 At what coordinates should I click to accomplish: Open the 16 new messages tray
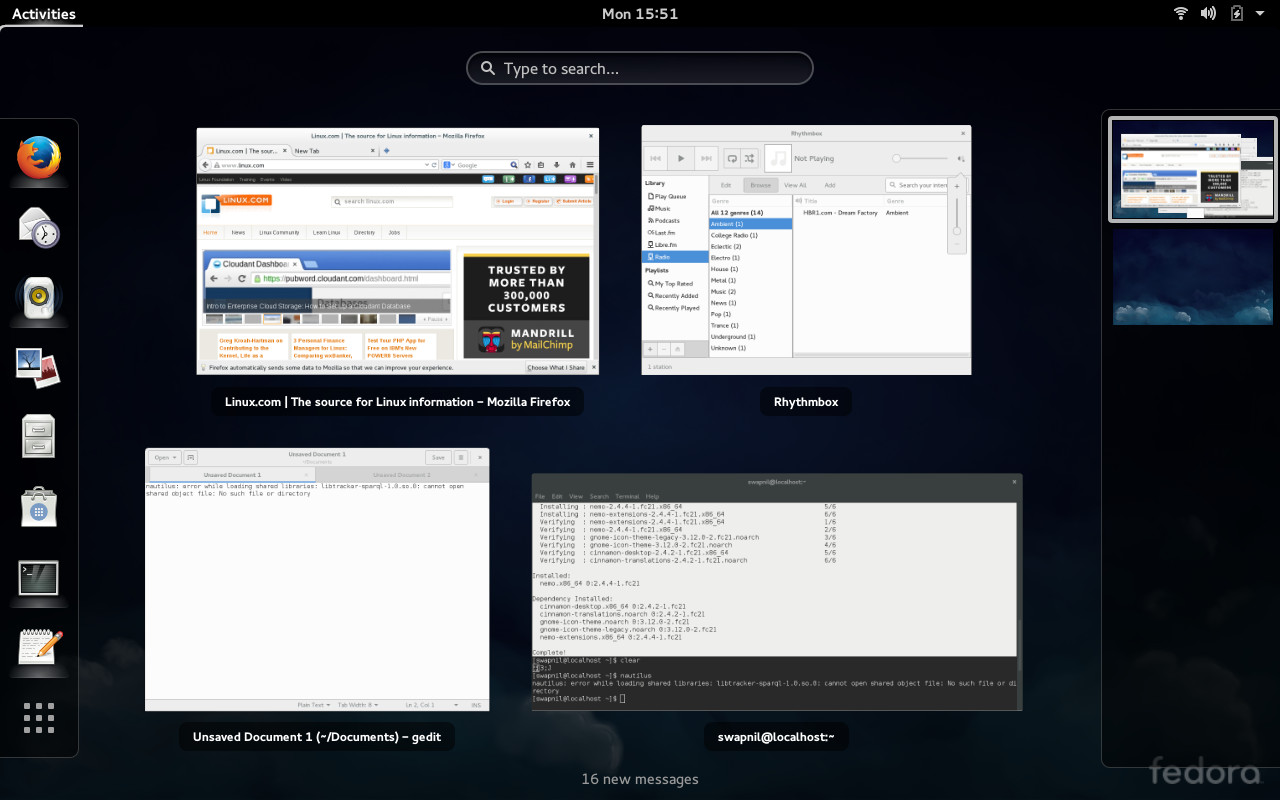pyautogui.click(x=640, y=779)
